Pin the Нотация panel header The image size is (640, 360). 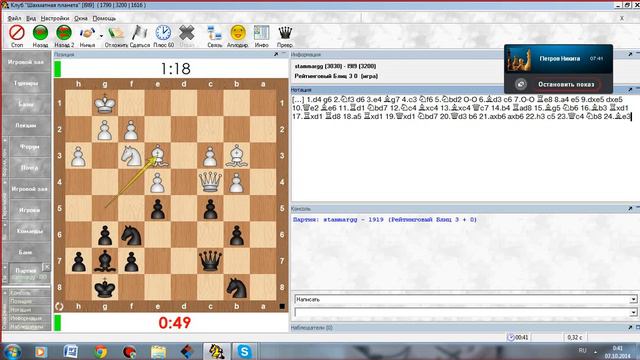pos(630,89)
